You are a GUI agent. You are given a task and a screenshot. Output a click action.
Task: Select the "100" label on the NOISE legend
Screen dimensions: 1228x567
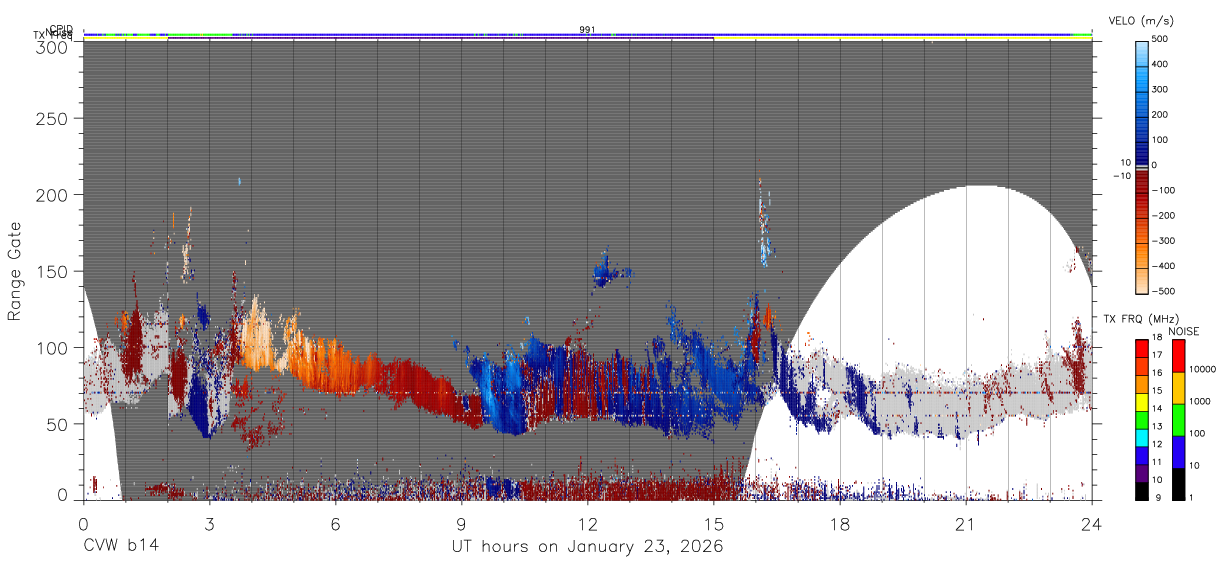click(1199, 434)
